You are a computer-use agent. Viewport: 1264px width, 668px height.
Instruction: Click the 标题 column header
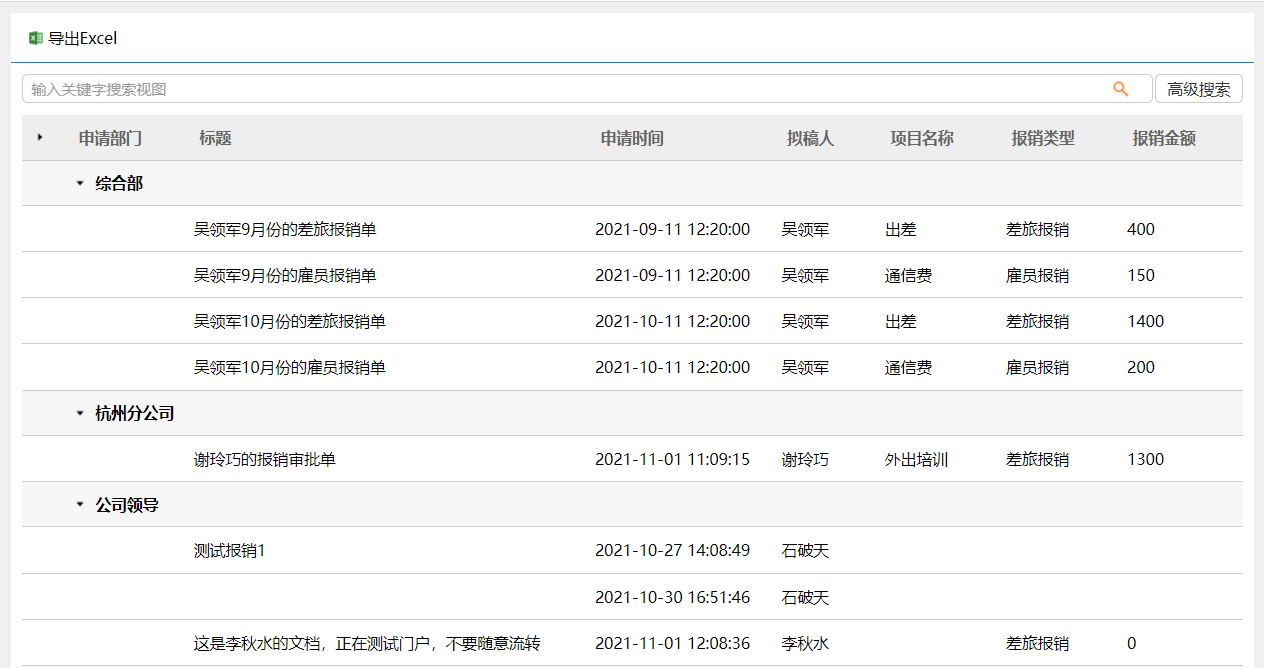[215, 138]
